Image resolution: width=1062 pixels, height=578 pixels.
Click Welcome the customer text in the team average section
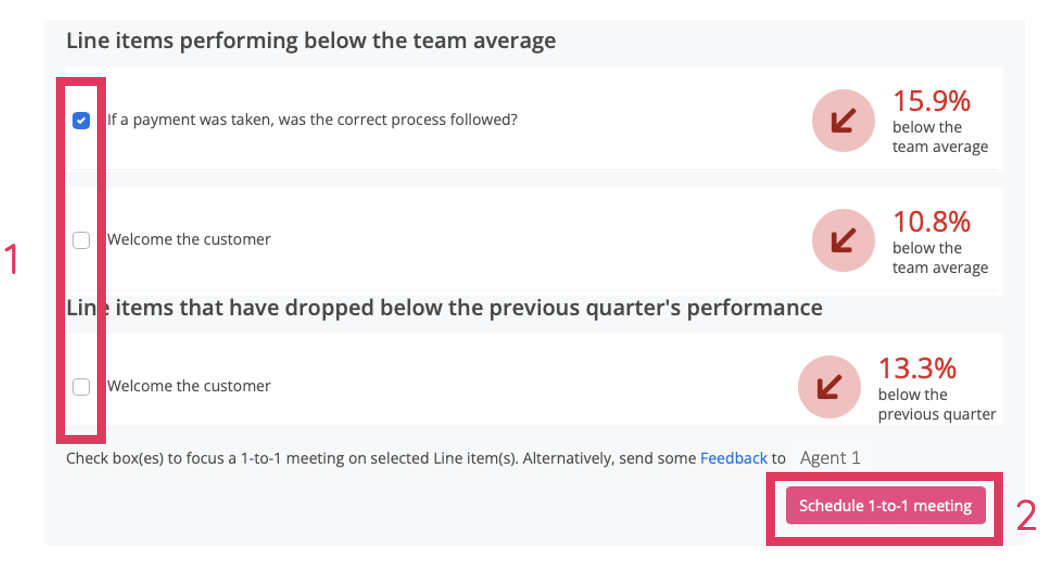[x=189, y=240]
